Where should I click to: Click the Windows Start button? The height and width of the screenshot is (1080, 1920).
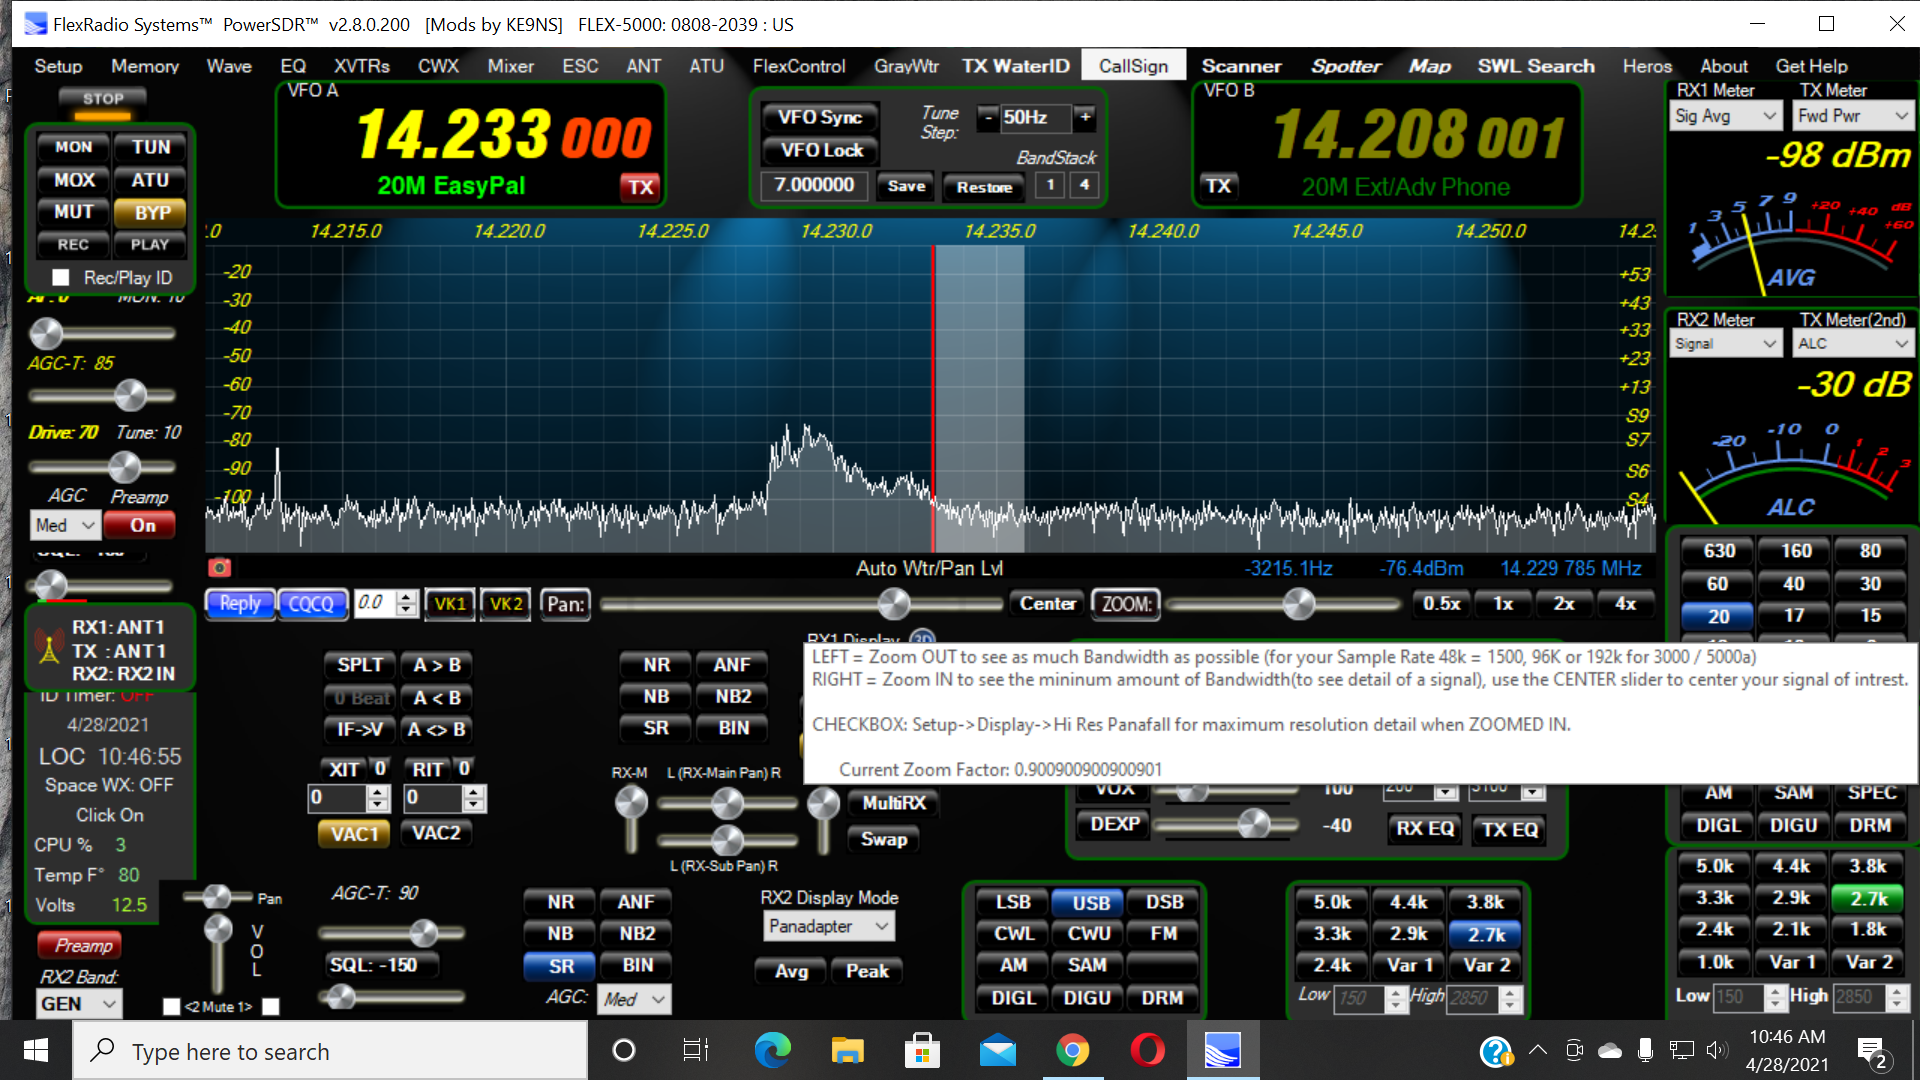pos(36,1050)
